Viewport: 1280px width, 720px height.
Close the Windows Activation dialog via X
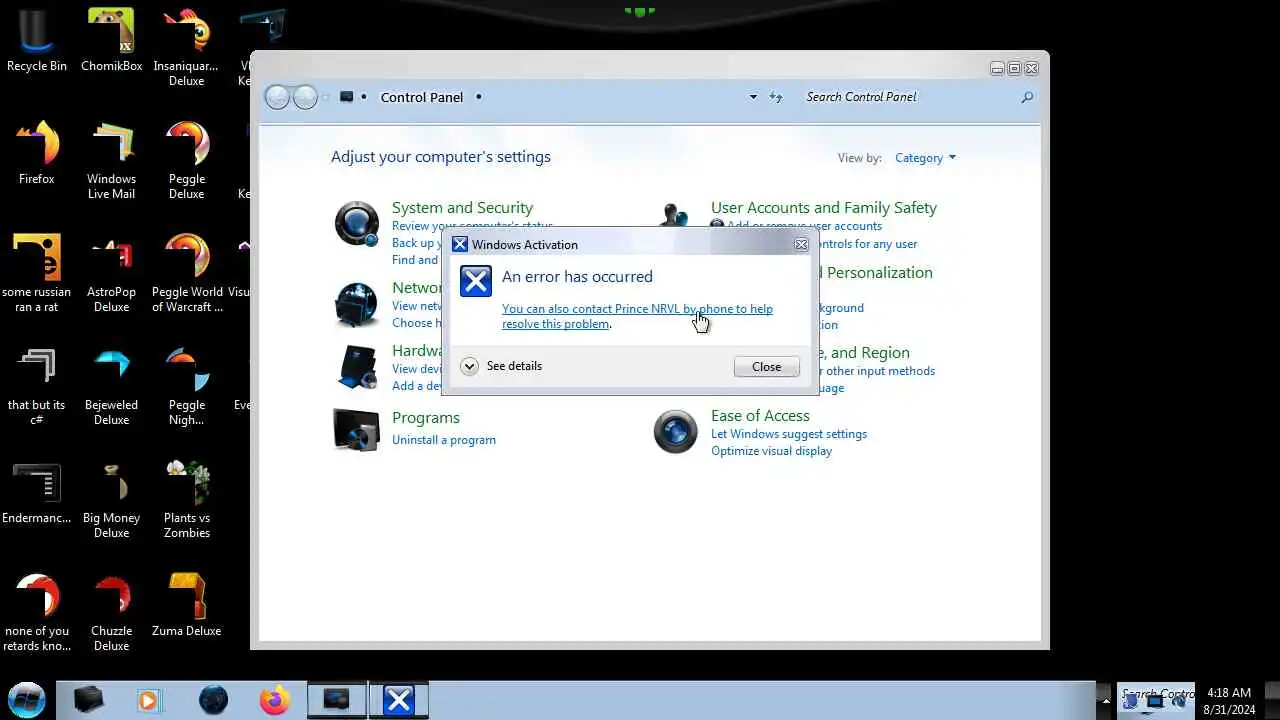[x=801, y=244]
